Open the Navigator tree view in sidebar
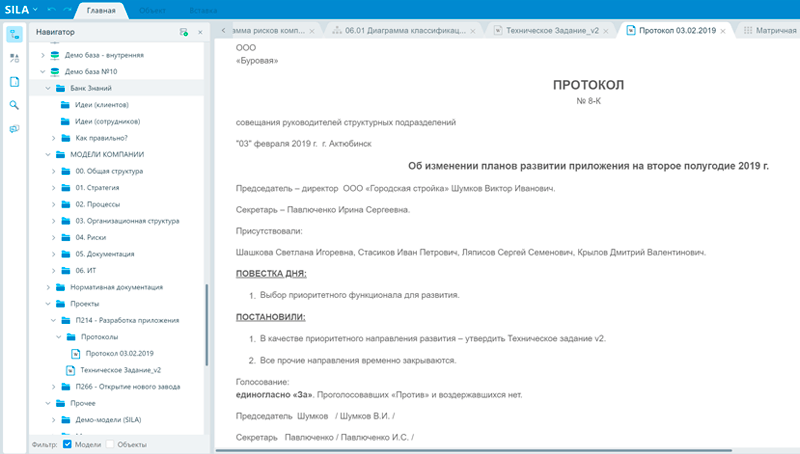The height and width of the screenshot is (454, 800). point(14,33)
